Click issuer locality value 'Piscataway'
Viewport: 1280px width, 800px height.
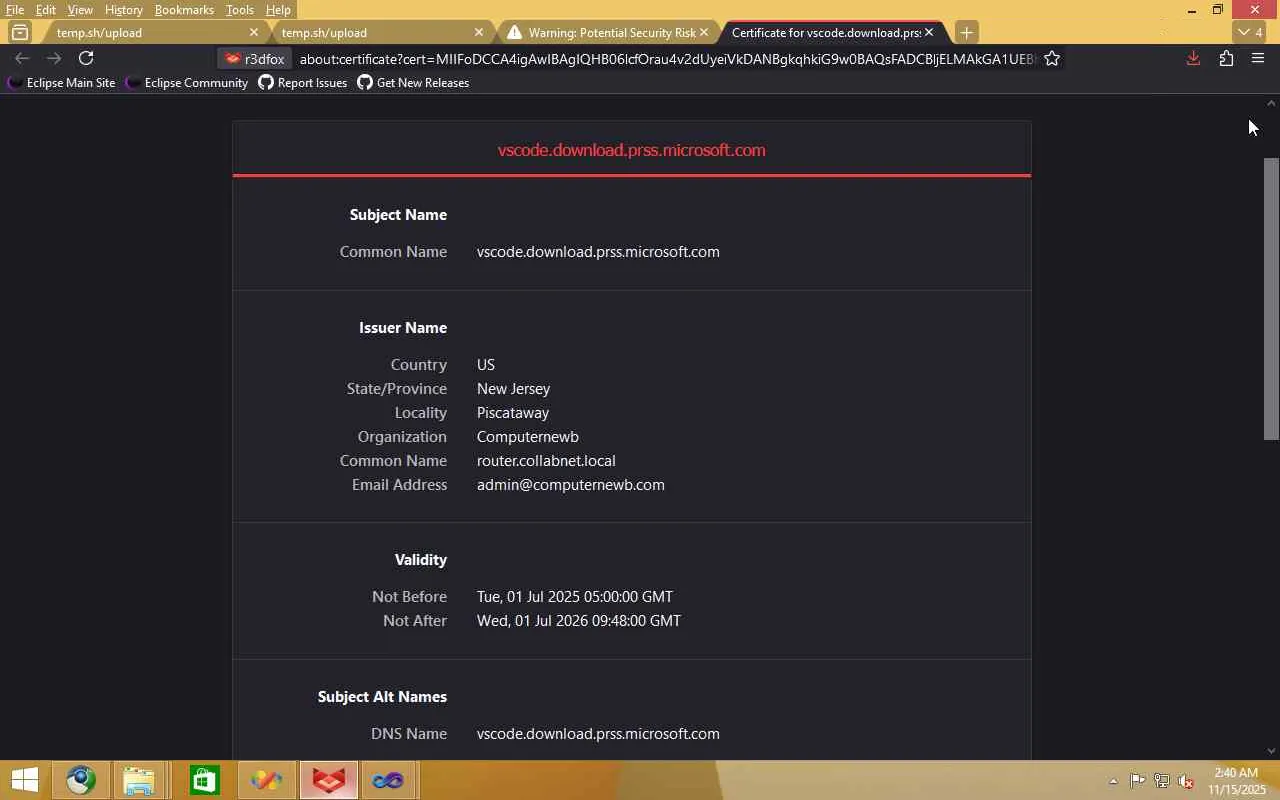tap(513, 413)
